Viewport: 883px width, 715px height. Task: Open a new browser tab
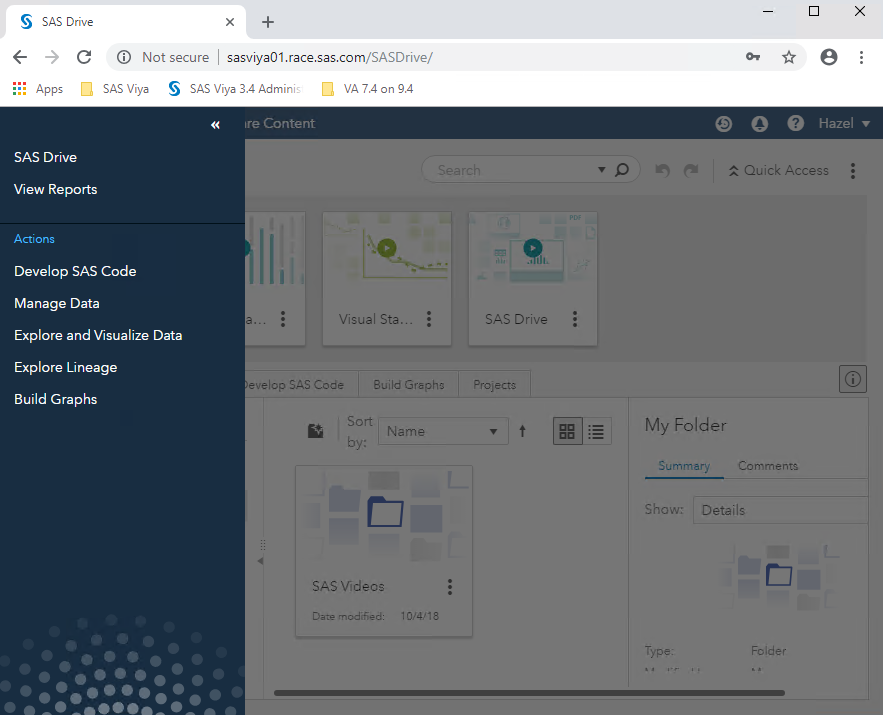pos(268,22)
